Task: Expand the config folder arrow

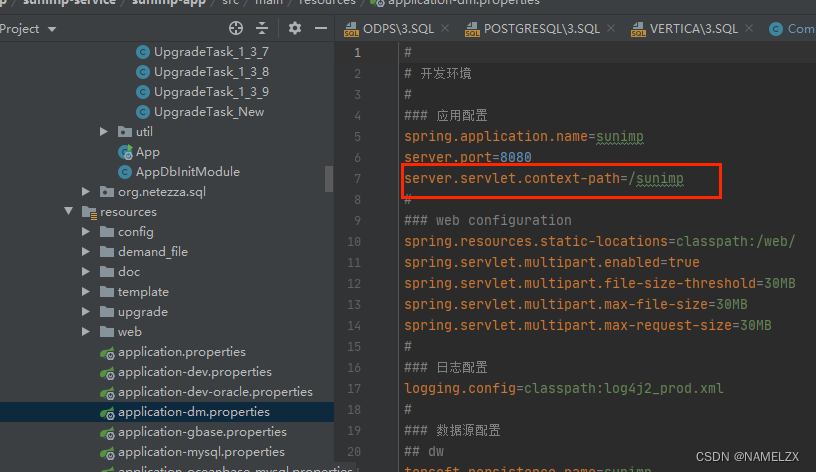Action: coord(88,232)
